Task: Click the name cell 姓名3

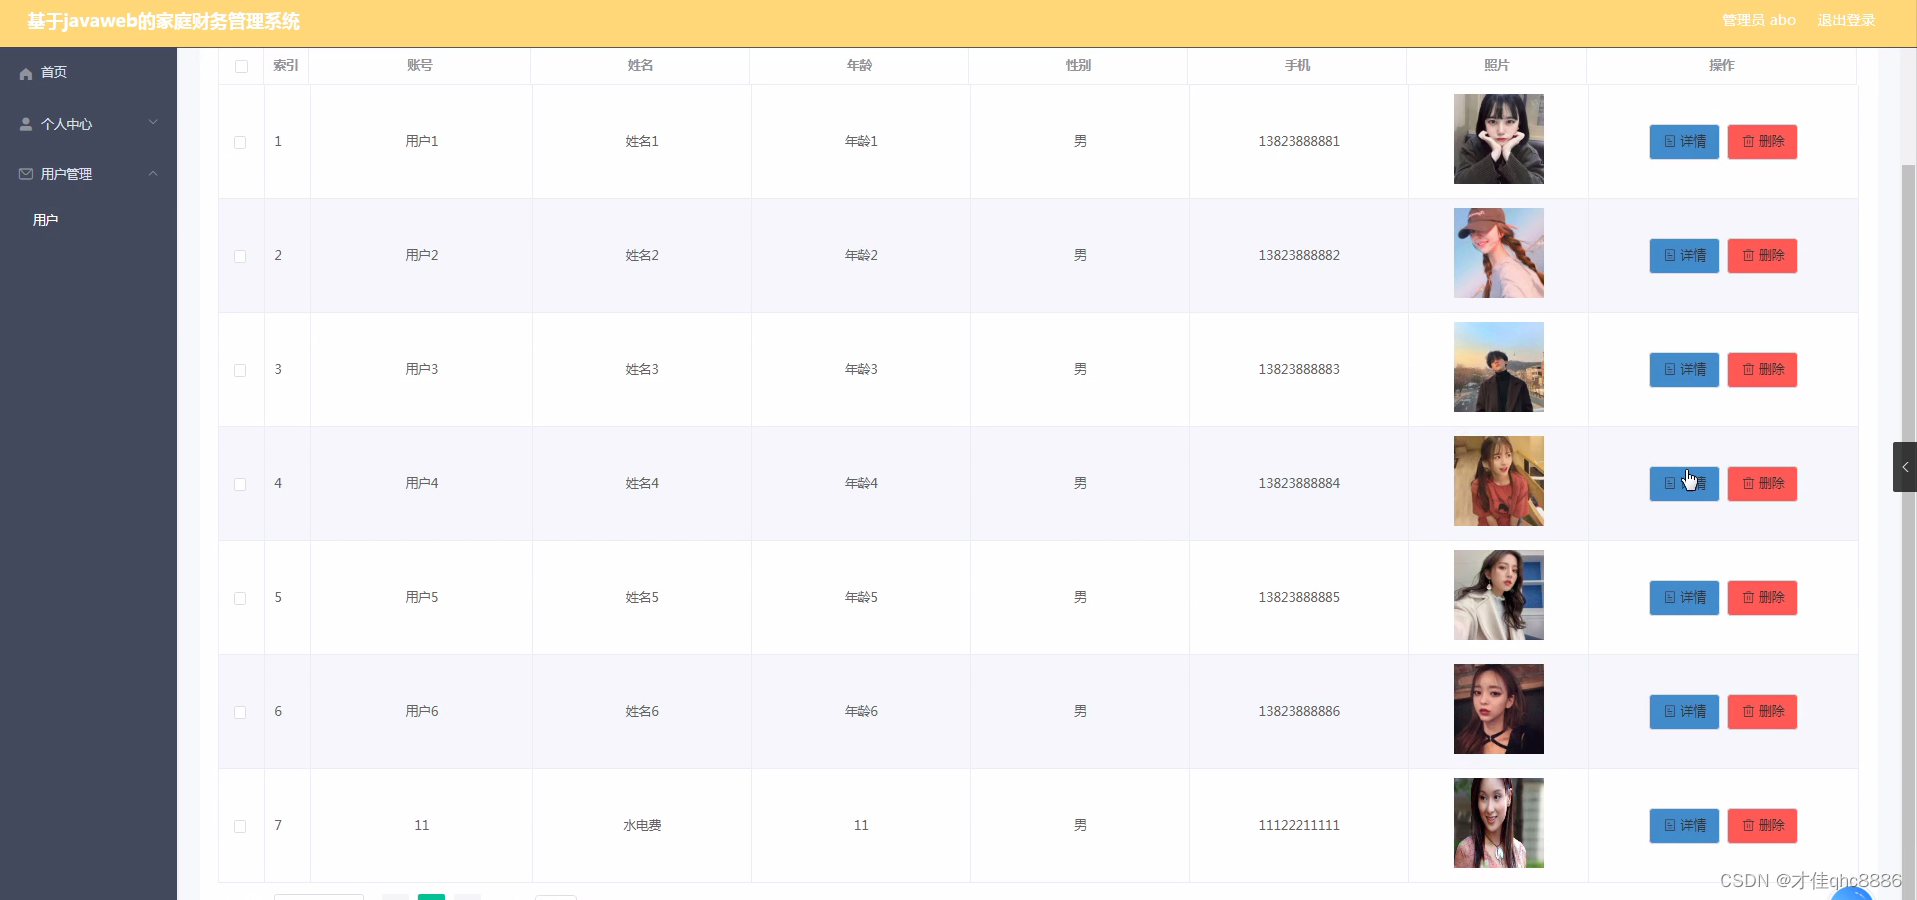Action: click(642, 369)
